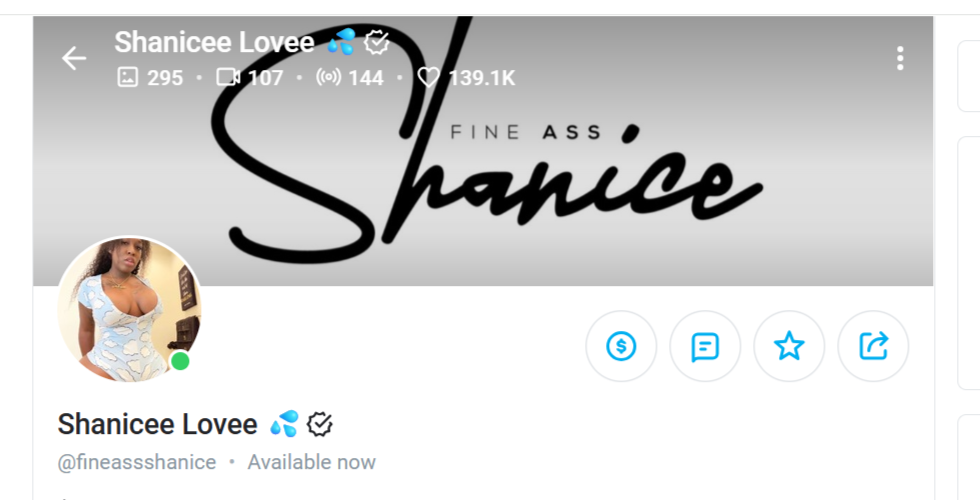Viewport: 980px width, 500px height.
Task: Click the green online status dot
Action: (180, 361)
